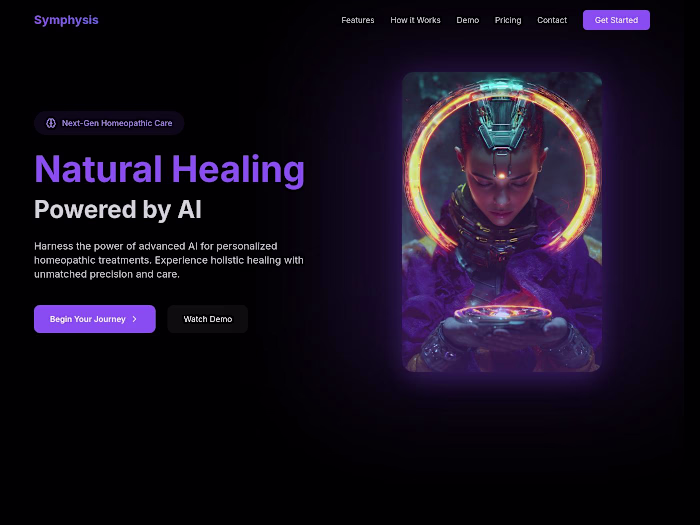Click the futuristic healer hero image
This screenshot has height=525, width=700.
pyautogui.click(x=502, y=222)
